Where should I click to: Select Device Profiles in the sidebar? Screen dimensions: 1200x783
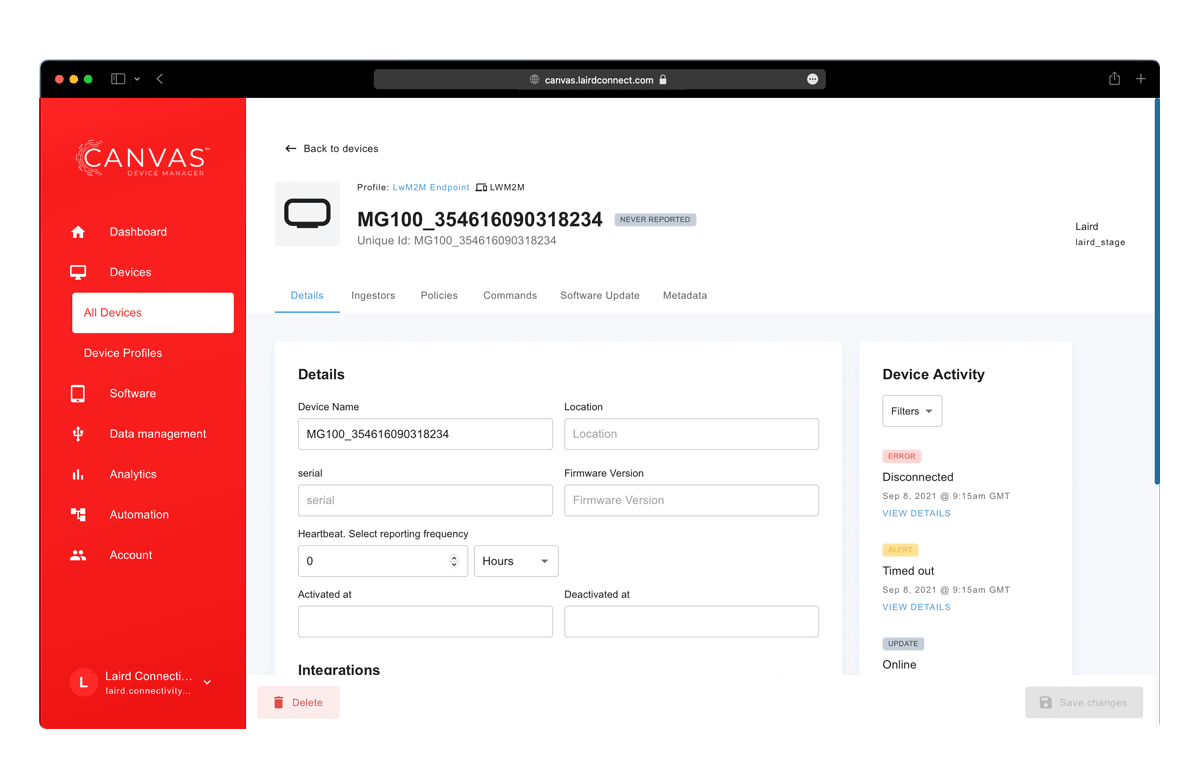(x=123, y=353)
